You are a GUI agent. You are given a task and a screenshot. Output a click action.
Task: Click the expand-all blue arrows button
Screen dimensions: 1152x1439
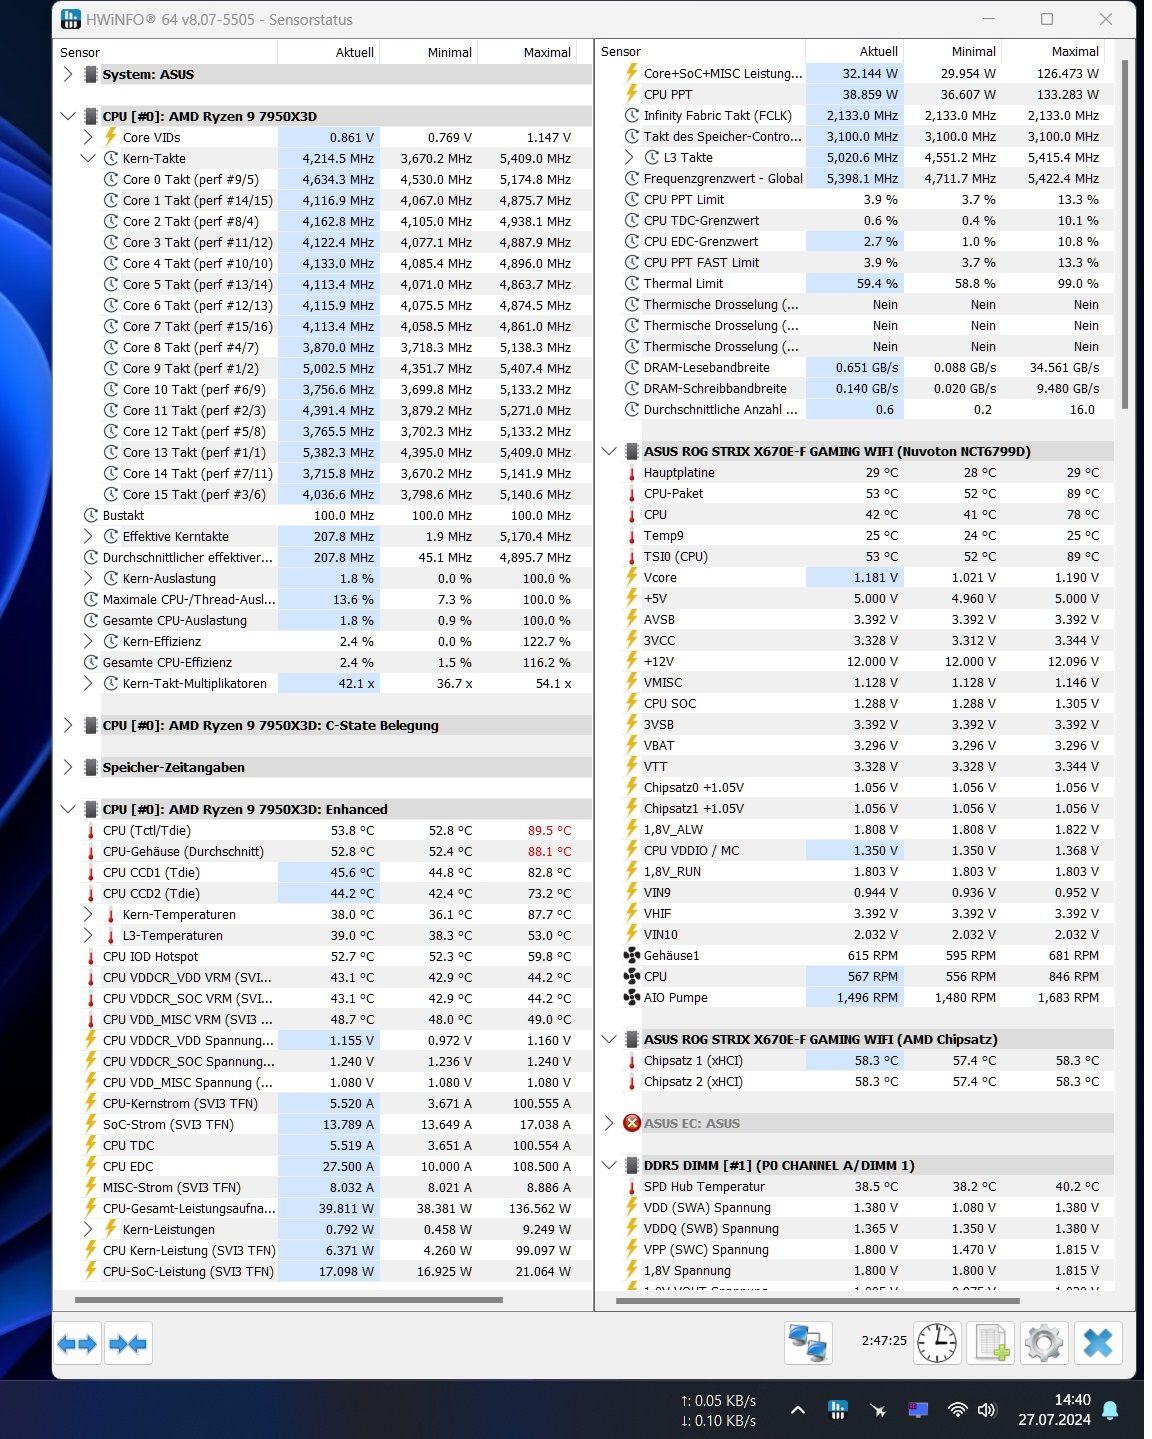click(x=77, y=1344)
